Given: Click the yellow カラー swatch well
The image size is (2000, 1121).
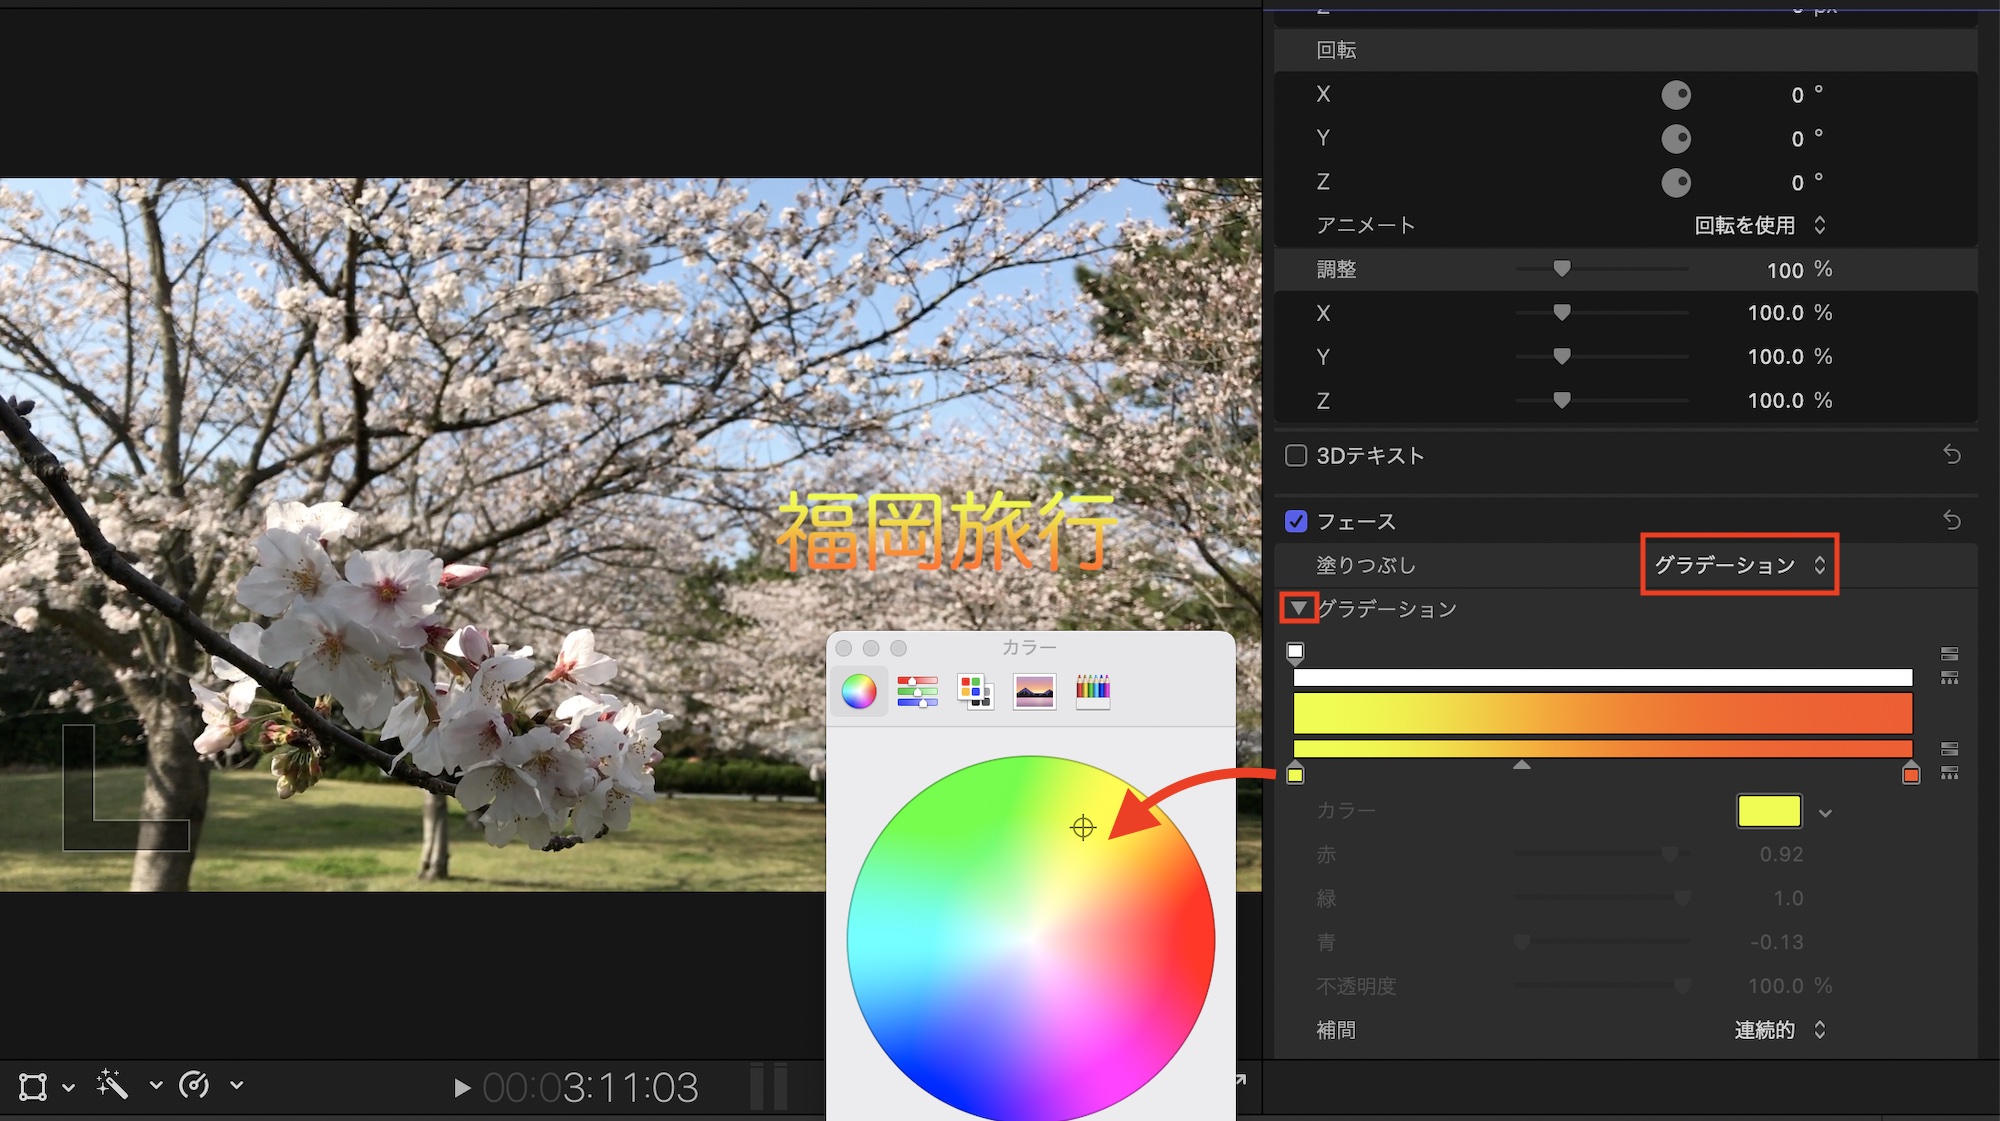Looking at the screenshot, I should tap(1769, 811).
